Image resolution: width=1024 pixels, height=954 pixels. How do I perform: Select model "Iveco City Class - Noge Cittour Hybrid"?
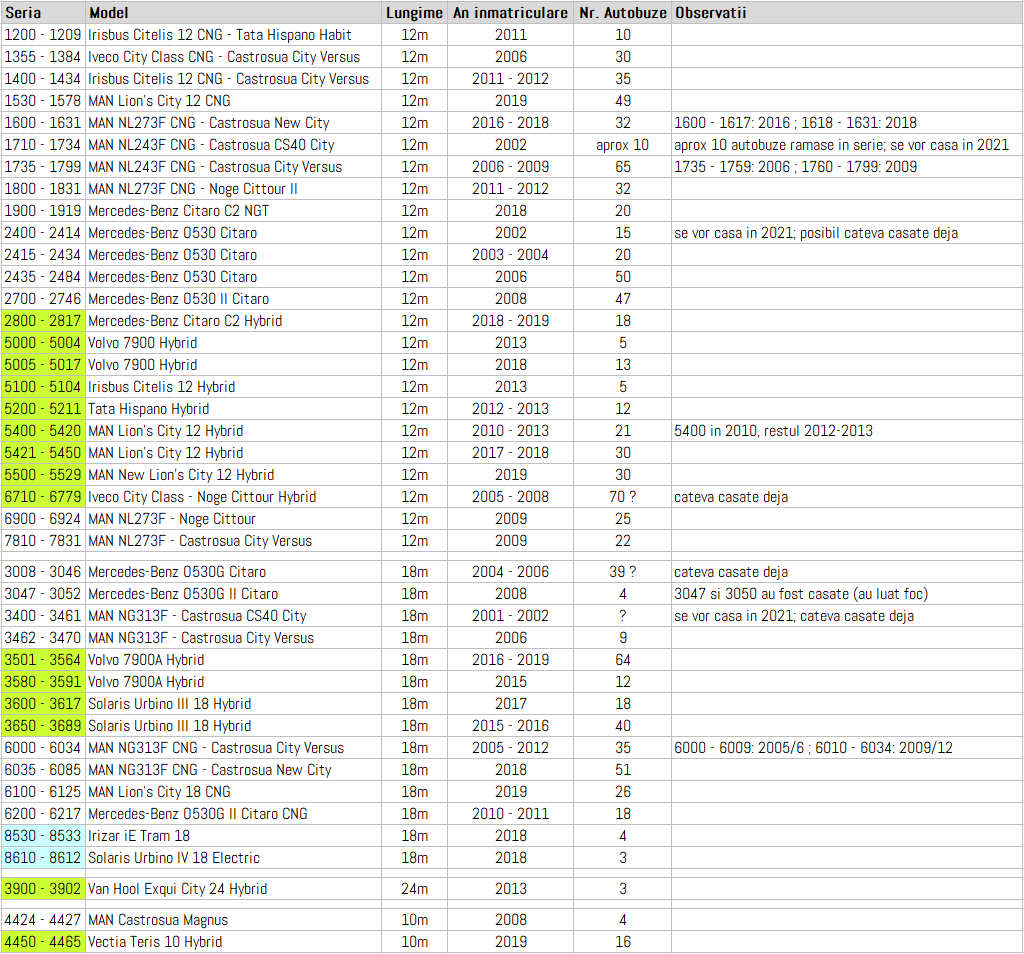202,498
